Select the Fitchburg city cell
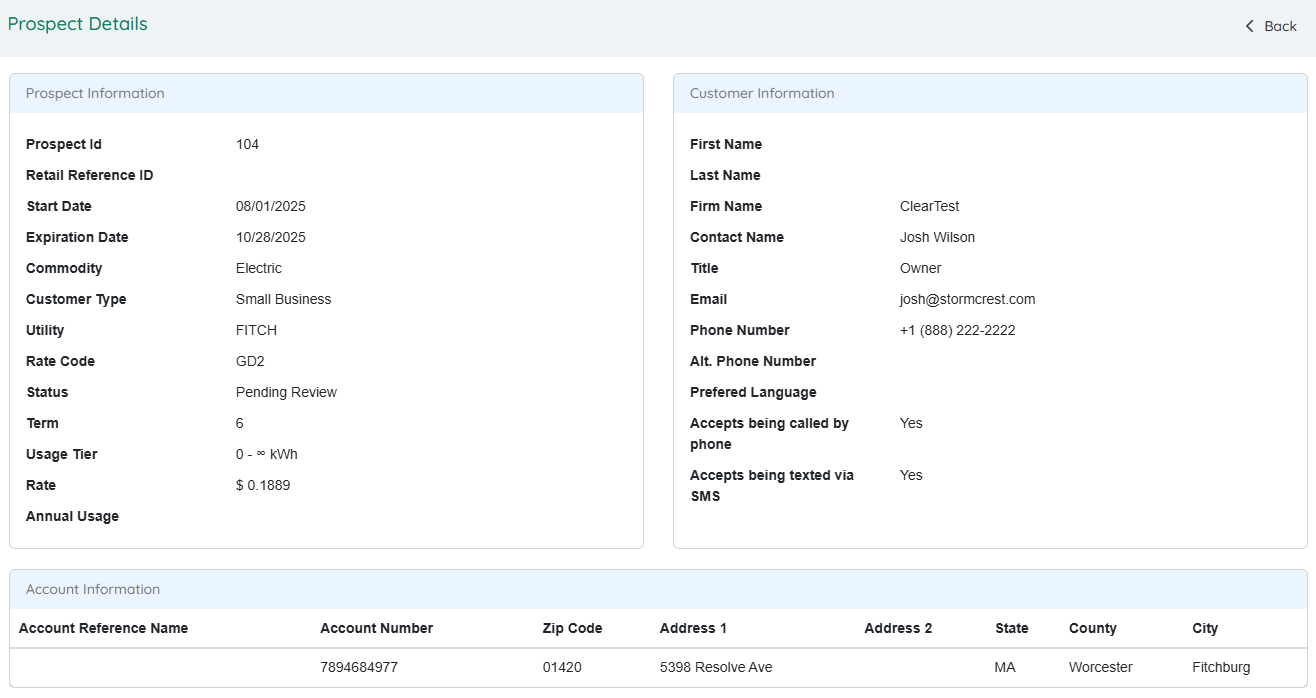 [1220, 667]
